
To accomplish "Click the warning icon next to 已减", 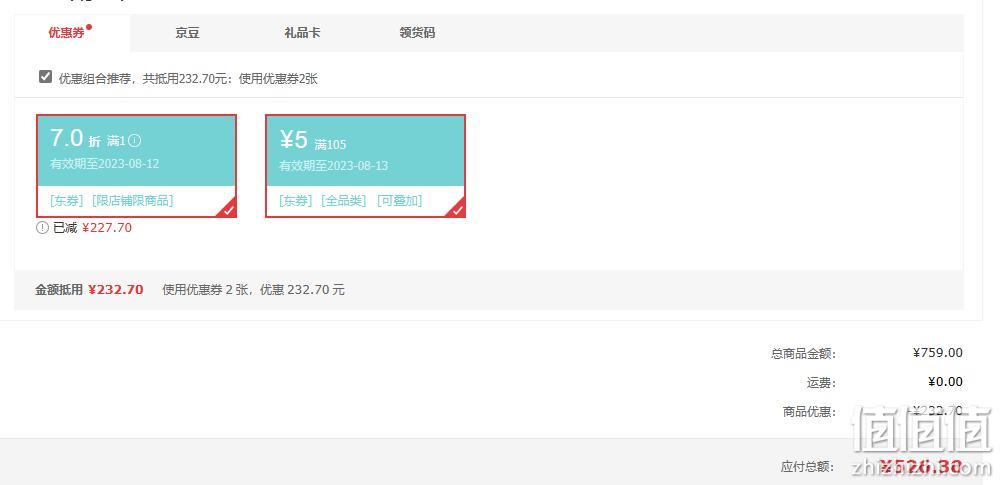I will pos(42,228).
